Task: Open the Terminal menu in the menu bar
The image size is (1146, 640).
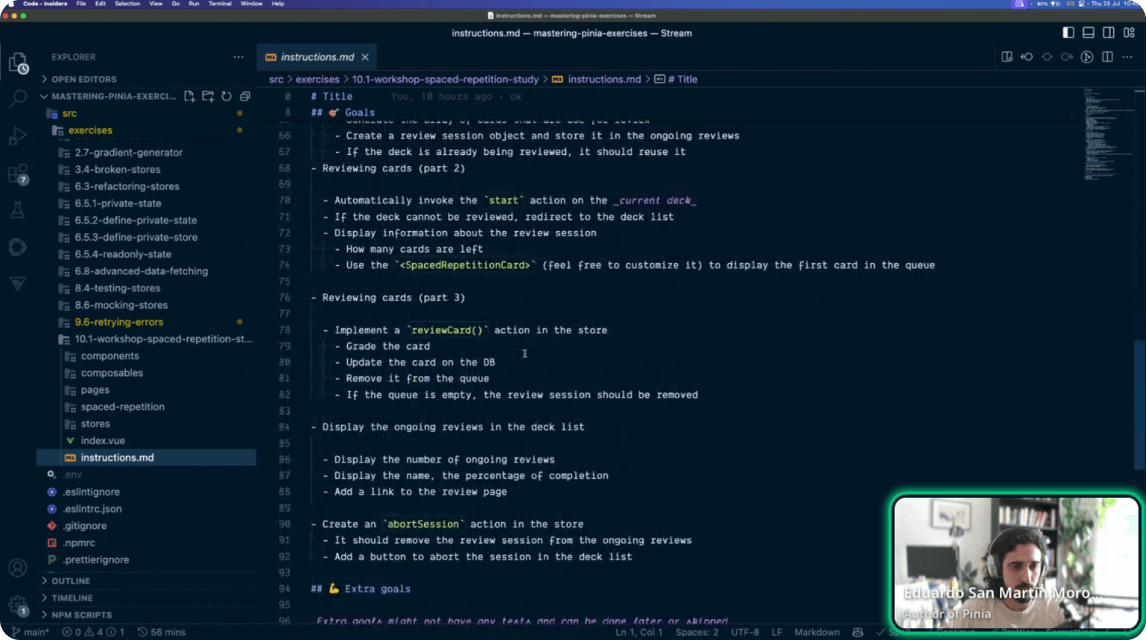Action: (x=220, y=4)
